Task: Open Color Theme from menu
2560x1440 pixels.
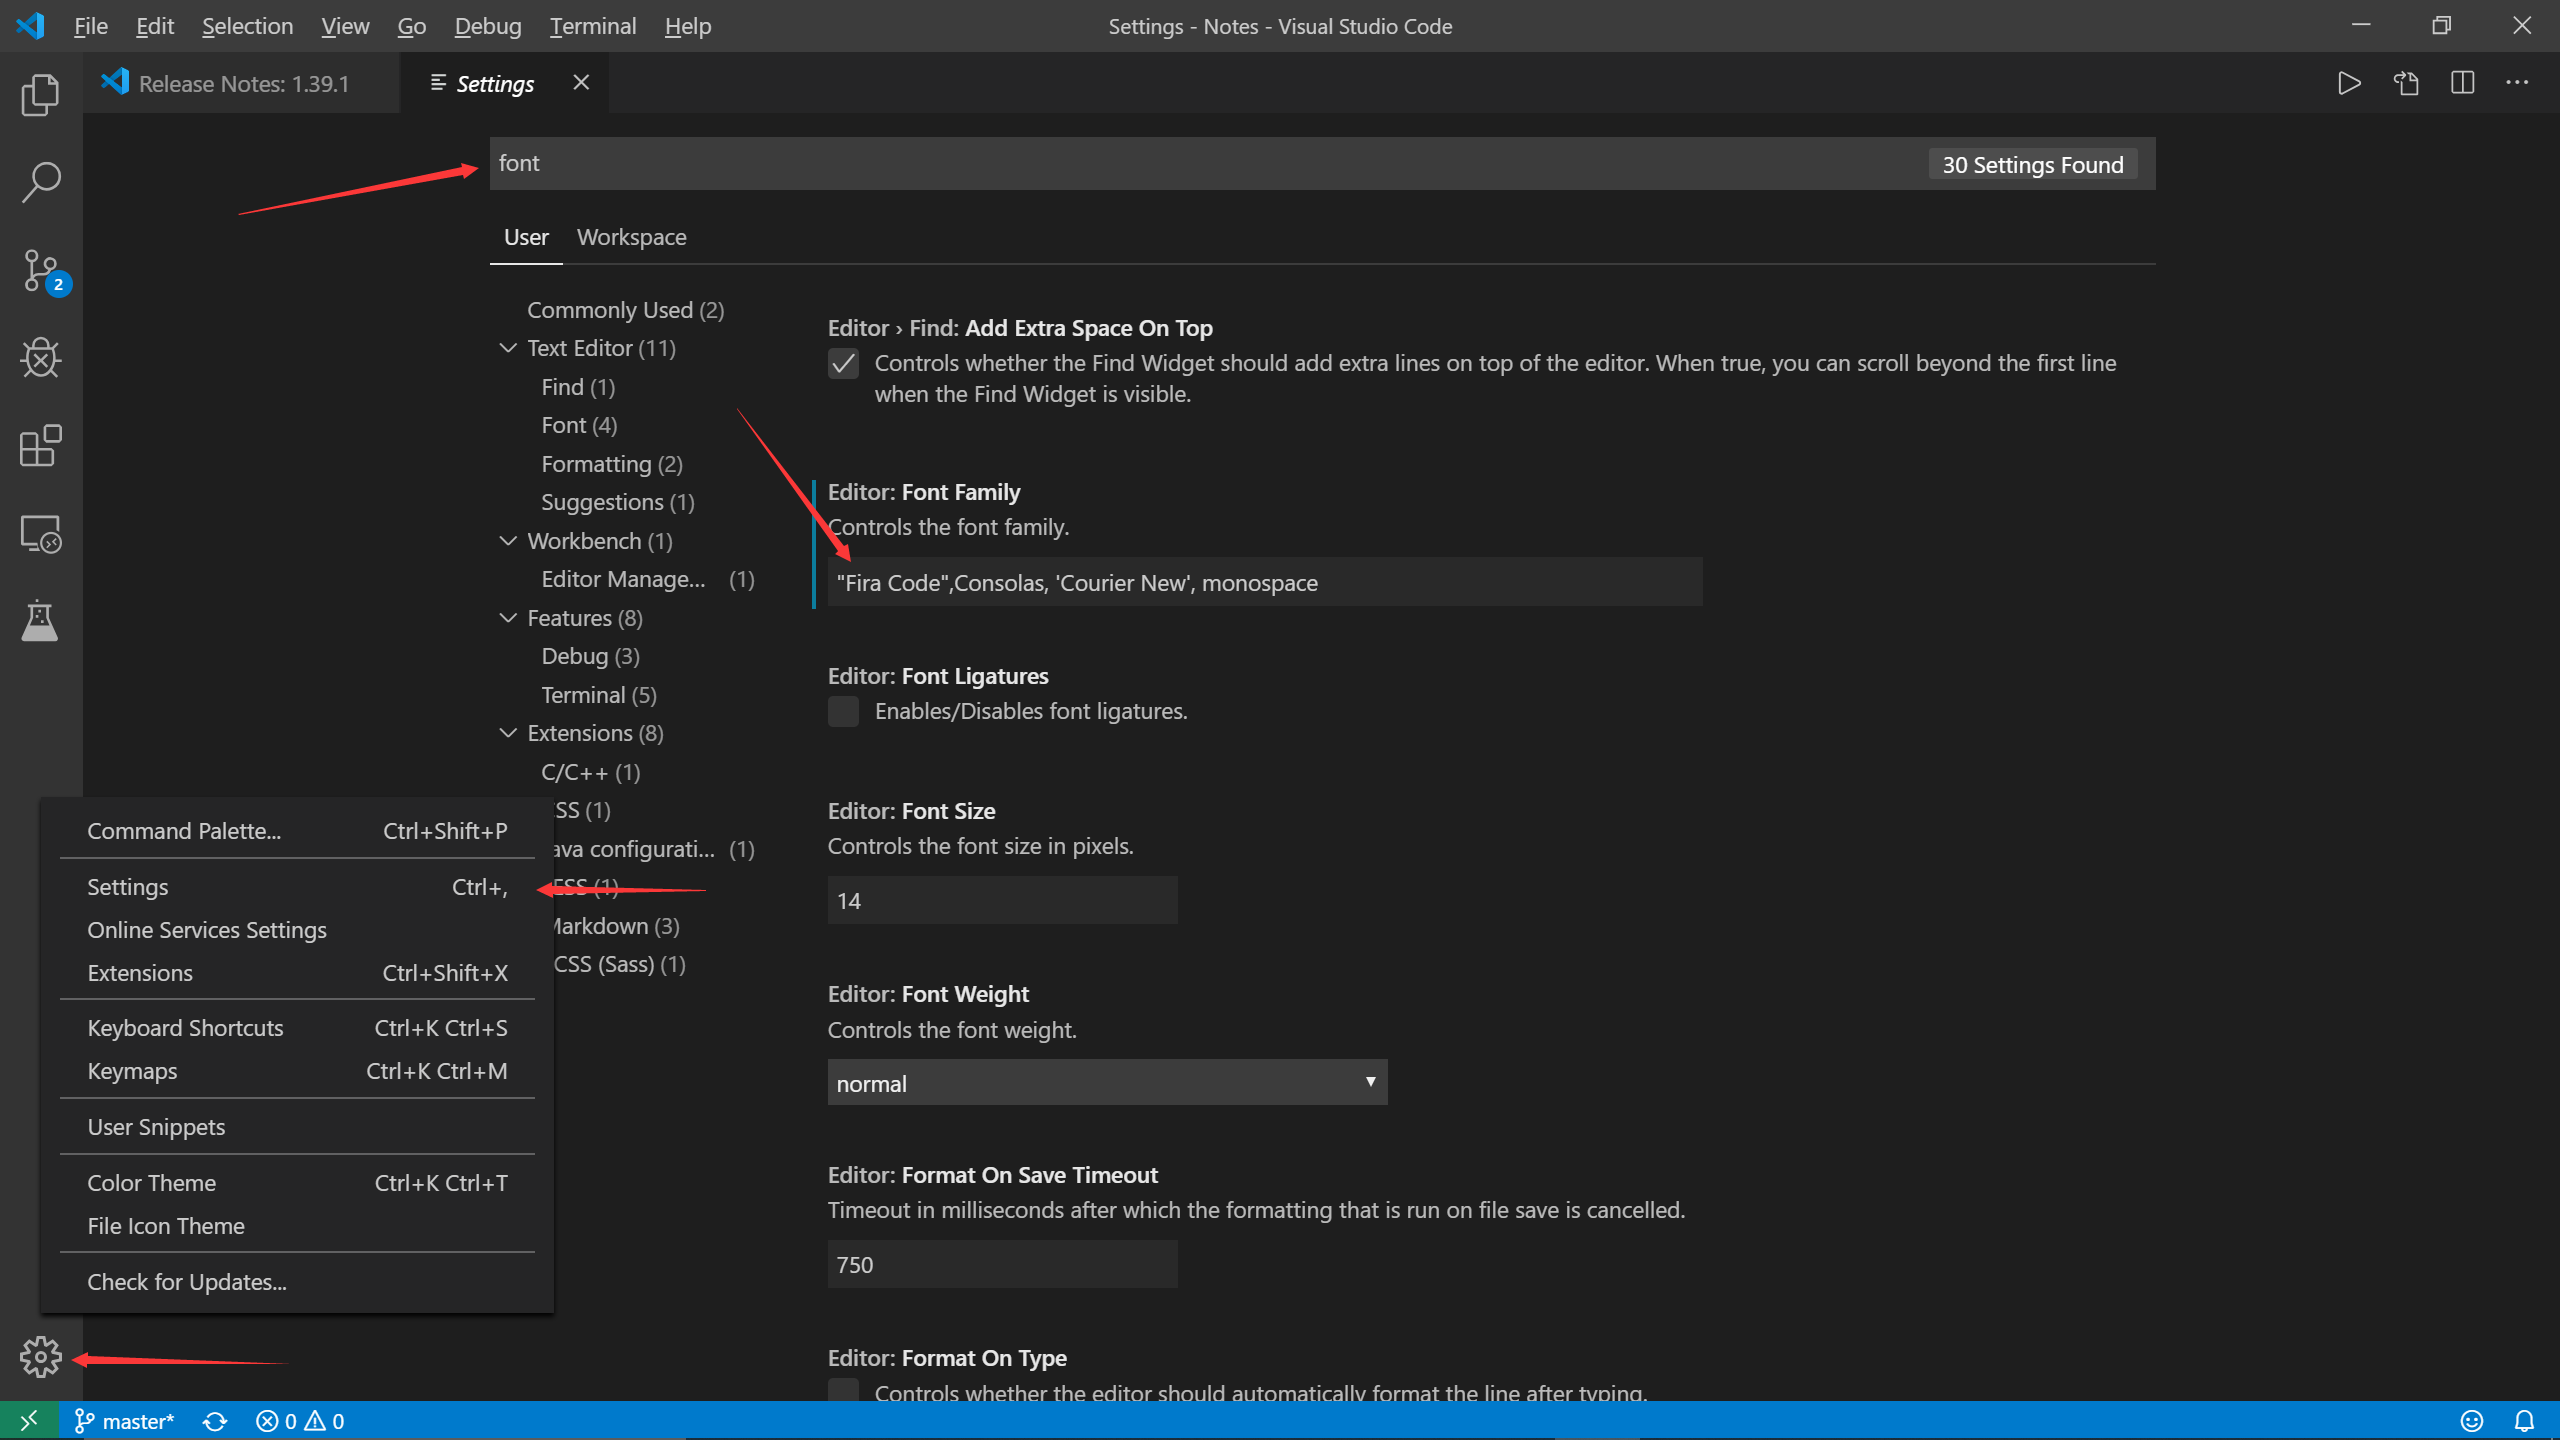Action: (x=151, y=1182)
